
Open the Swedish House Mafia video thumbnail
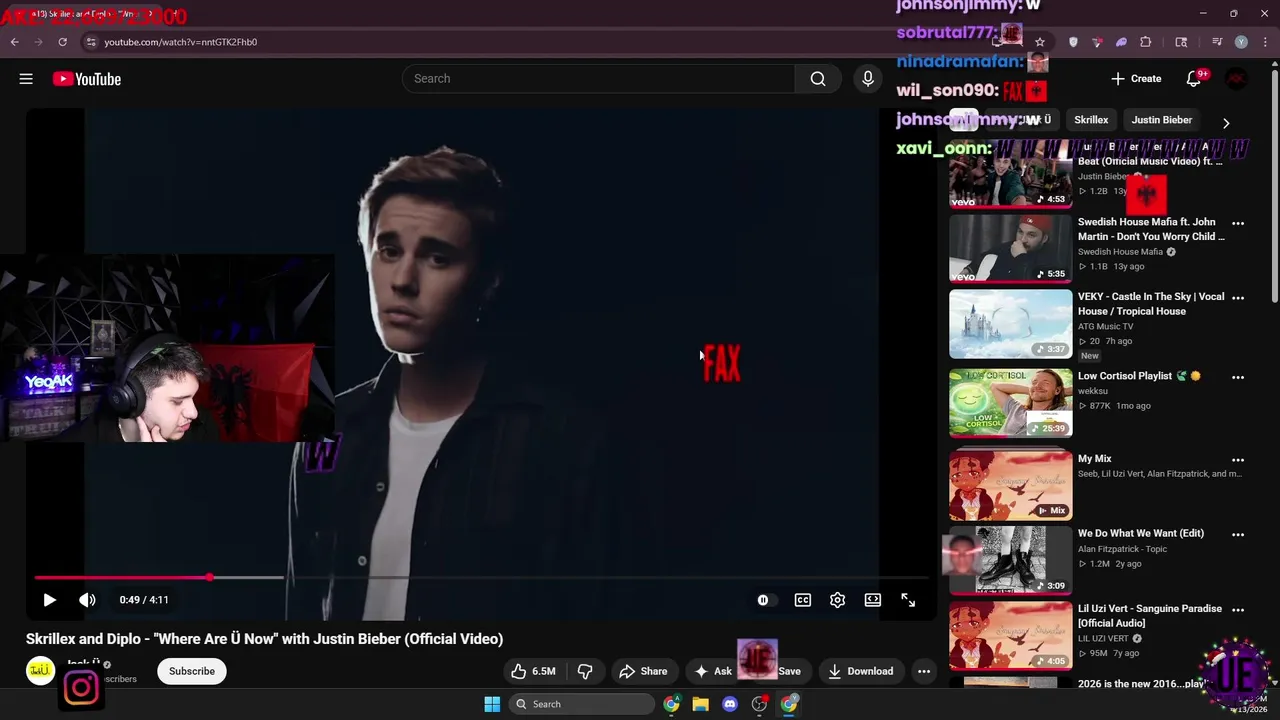(x=1010, y=249)
